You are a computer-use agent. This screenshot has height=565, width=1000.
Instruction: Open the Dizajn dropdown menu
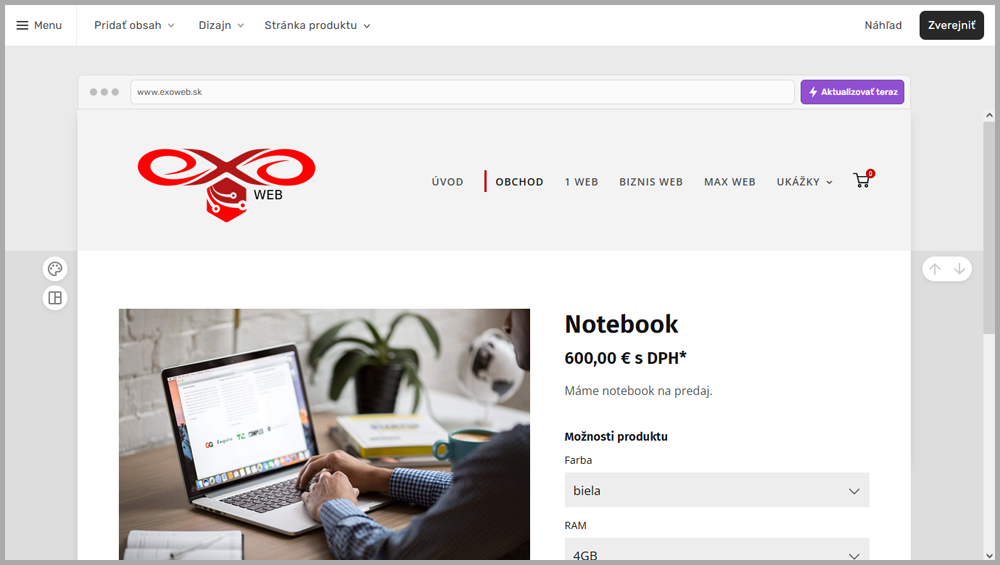click(221, 25)
